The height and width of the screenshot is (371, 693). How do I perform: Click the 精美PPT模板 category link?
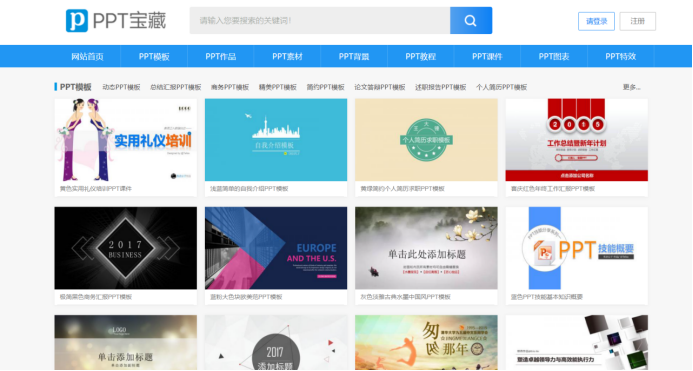pyautogui.click(x=278, y=87)
